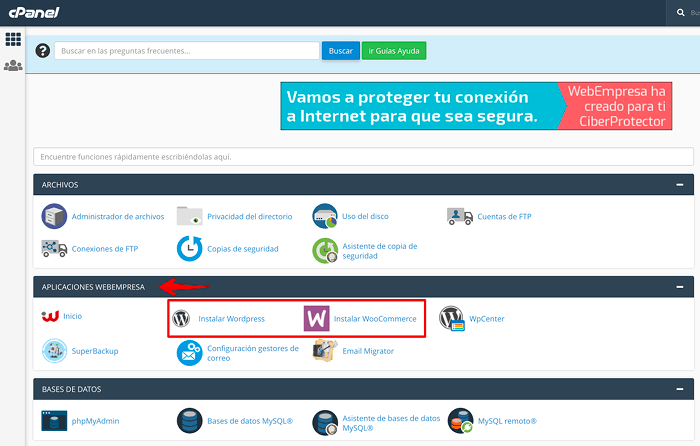The image size is (700, 446).
Task: Open the Email Migrator icon
Action: tap(325, 351)
